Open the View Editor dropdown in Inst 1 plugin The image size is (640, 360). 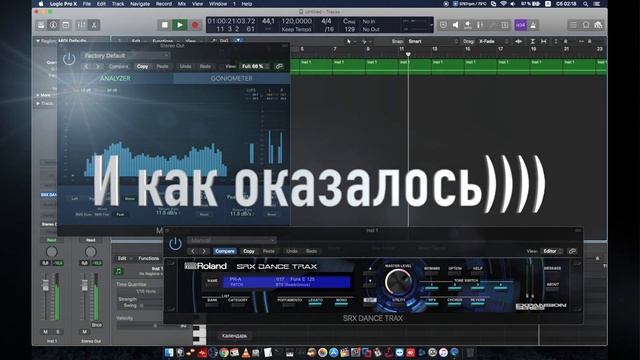pos(552,251)
